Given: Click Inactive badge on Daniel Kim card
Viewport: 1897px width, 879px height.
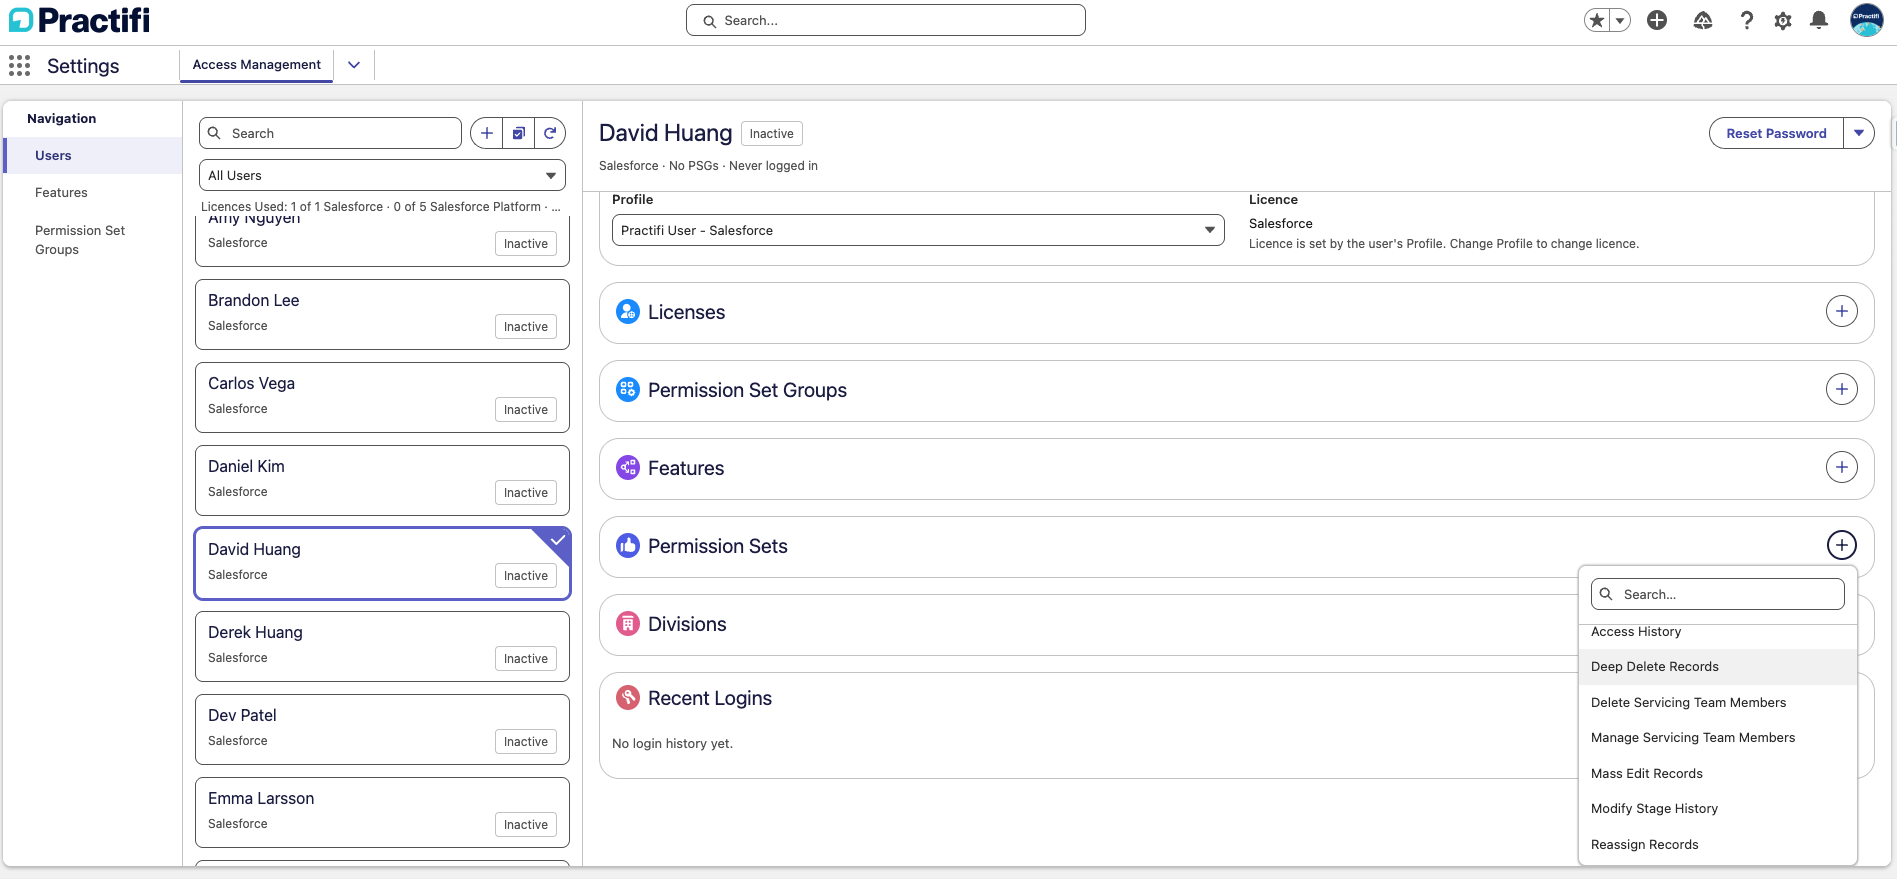Looking at the screenshot, I should 526,493.
